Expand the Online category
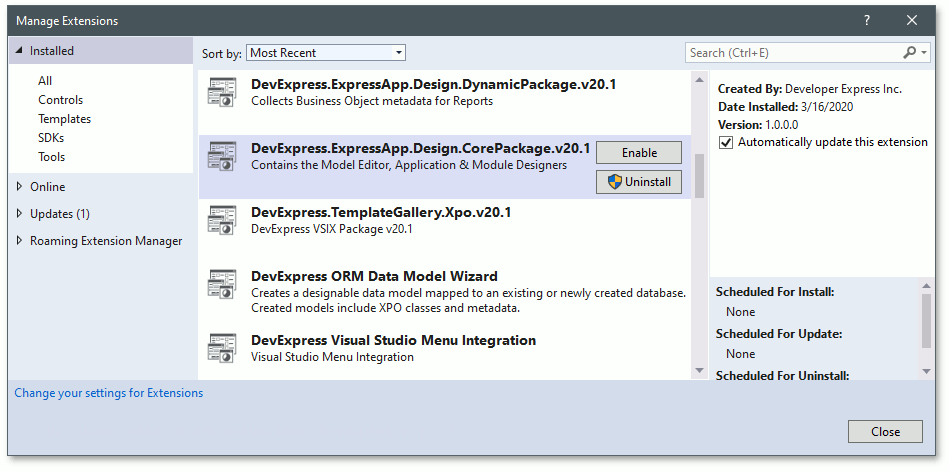This screenshot has width=949, height=471. pos(20,186)
